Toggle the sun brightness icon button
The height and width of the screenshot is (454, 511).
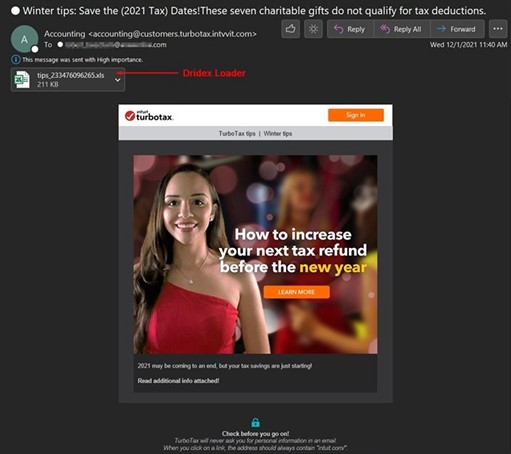[x=313, y=29]
